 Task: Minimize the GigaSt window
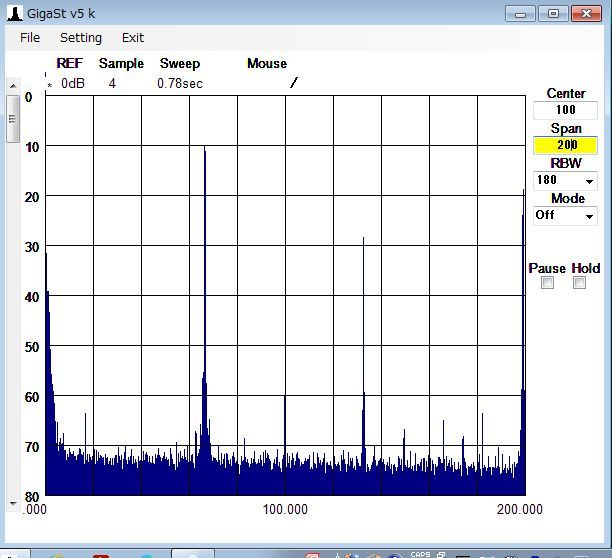(x=520, y=14)
